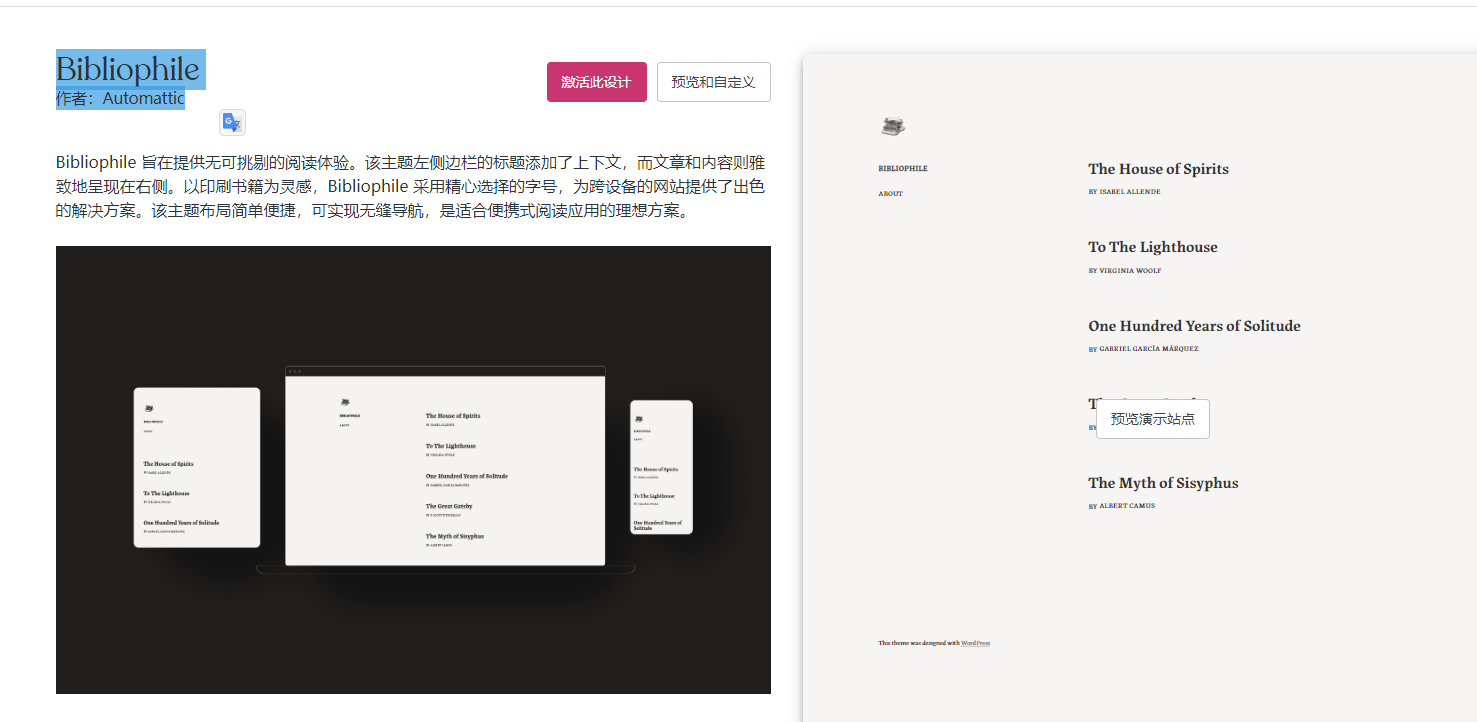Click BY ALBERT CAMUS byline
Image resolution: width=1477 pixels, height=722 pixels.
[1121, 506]
